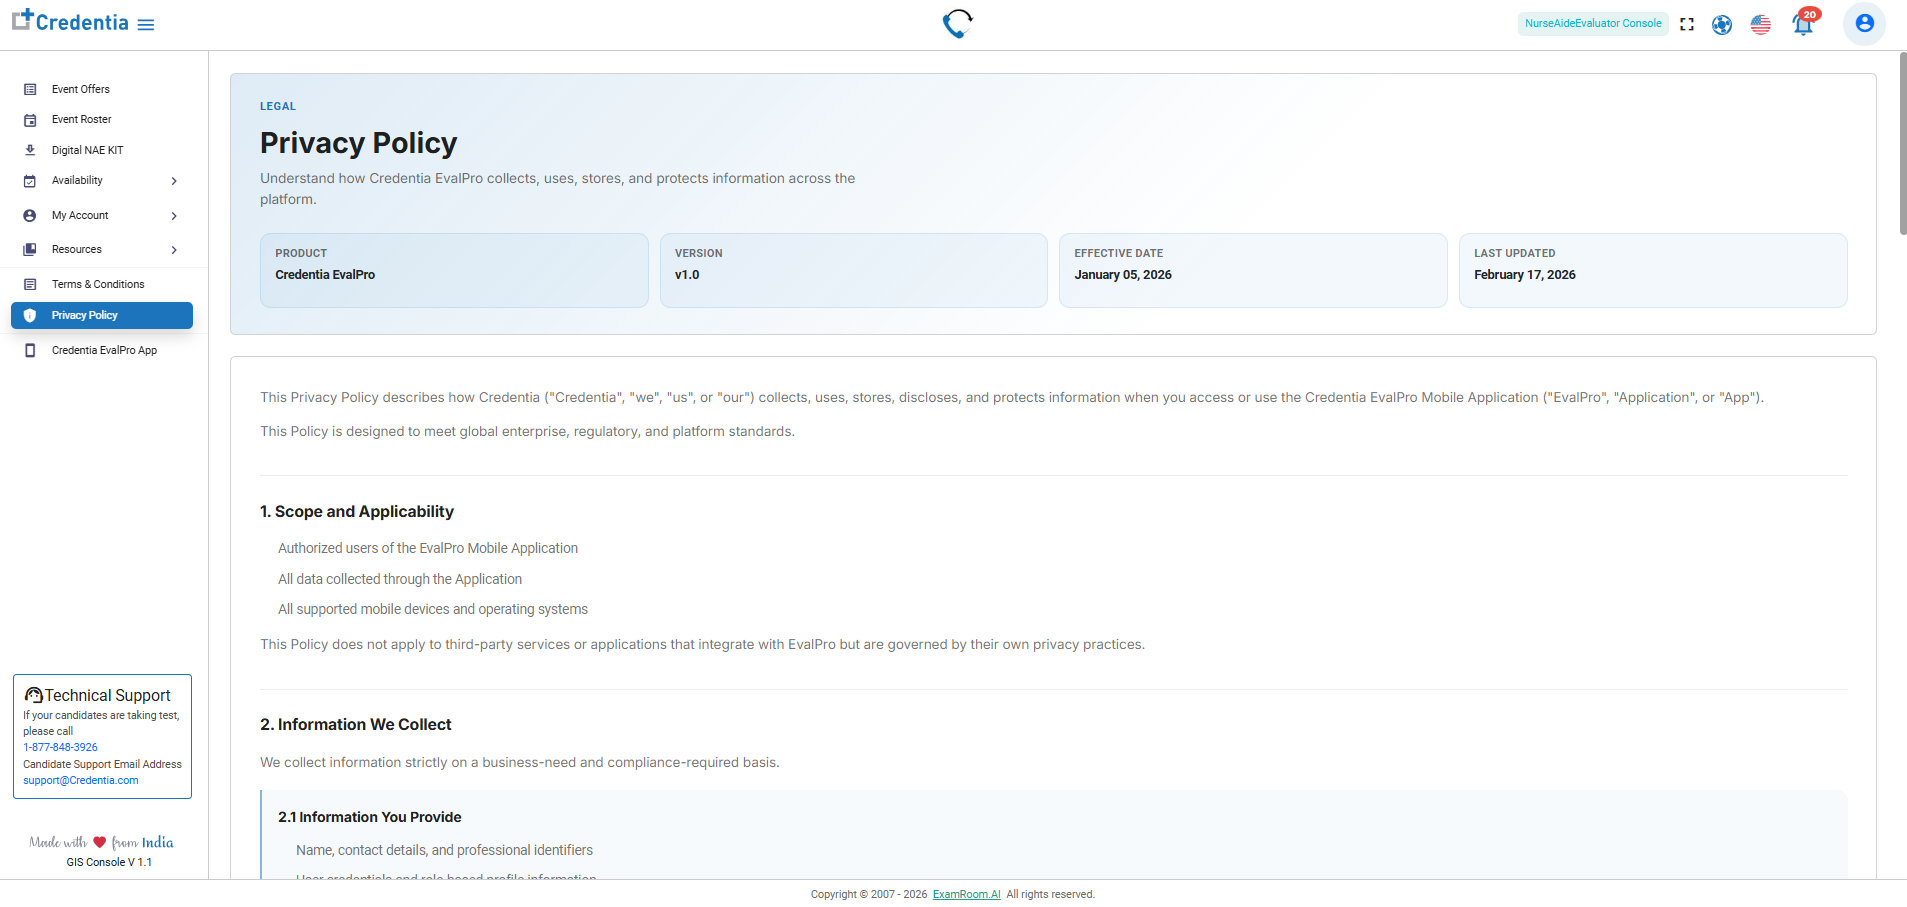Open notifications bell with 20 badge

pyautogui.click(x=1804, y=22)
